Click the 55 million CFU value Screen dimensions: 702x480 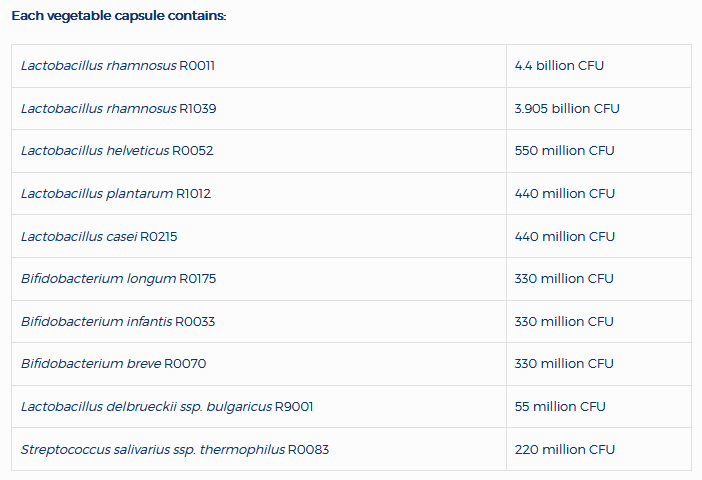click(x=560, y=407)
